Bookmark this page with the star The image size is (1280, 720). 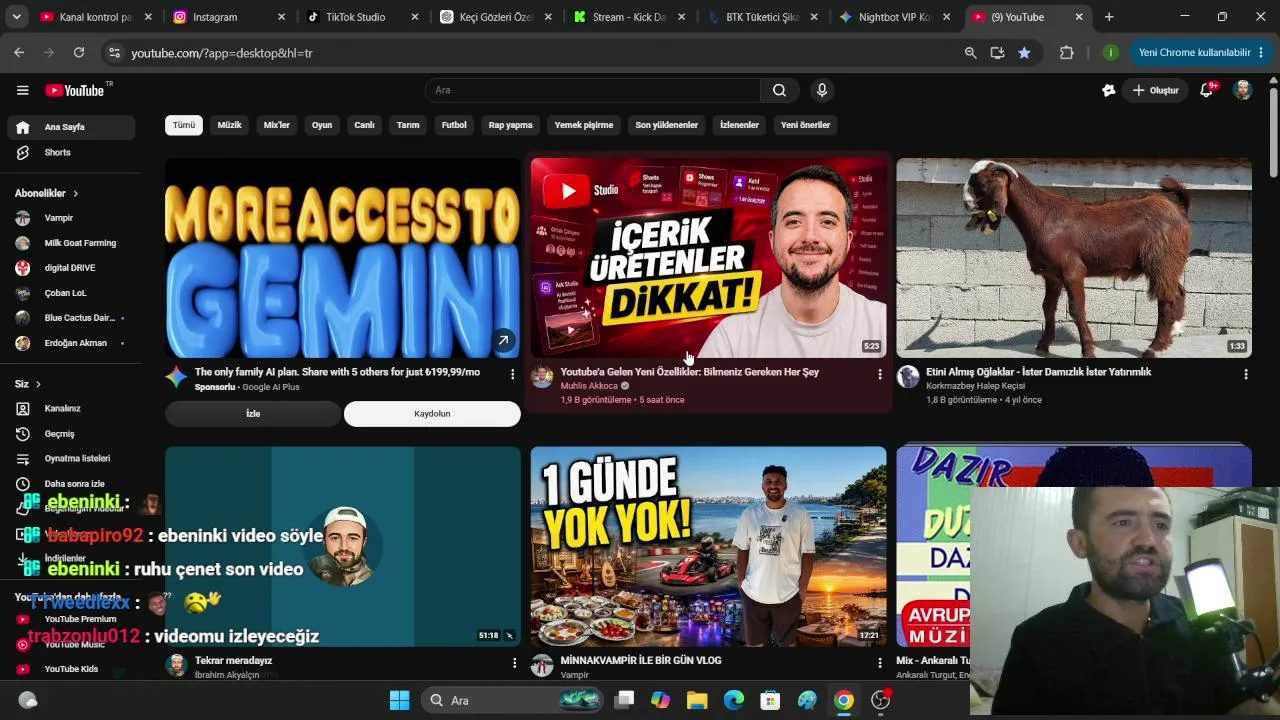click(x=1024, y=53)
